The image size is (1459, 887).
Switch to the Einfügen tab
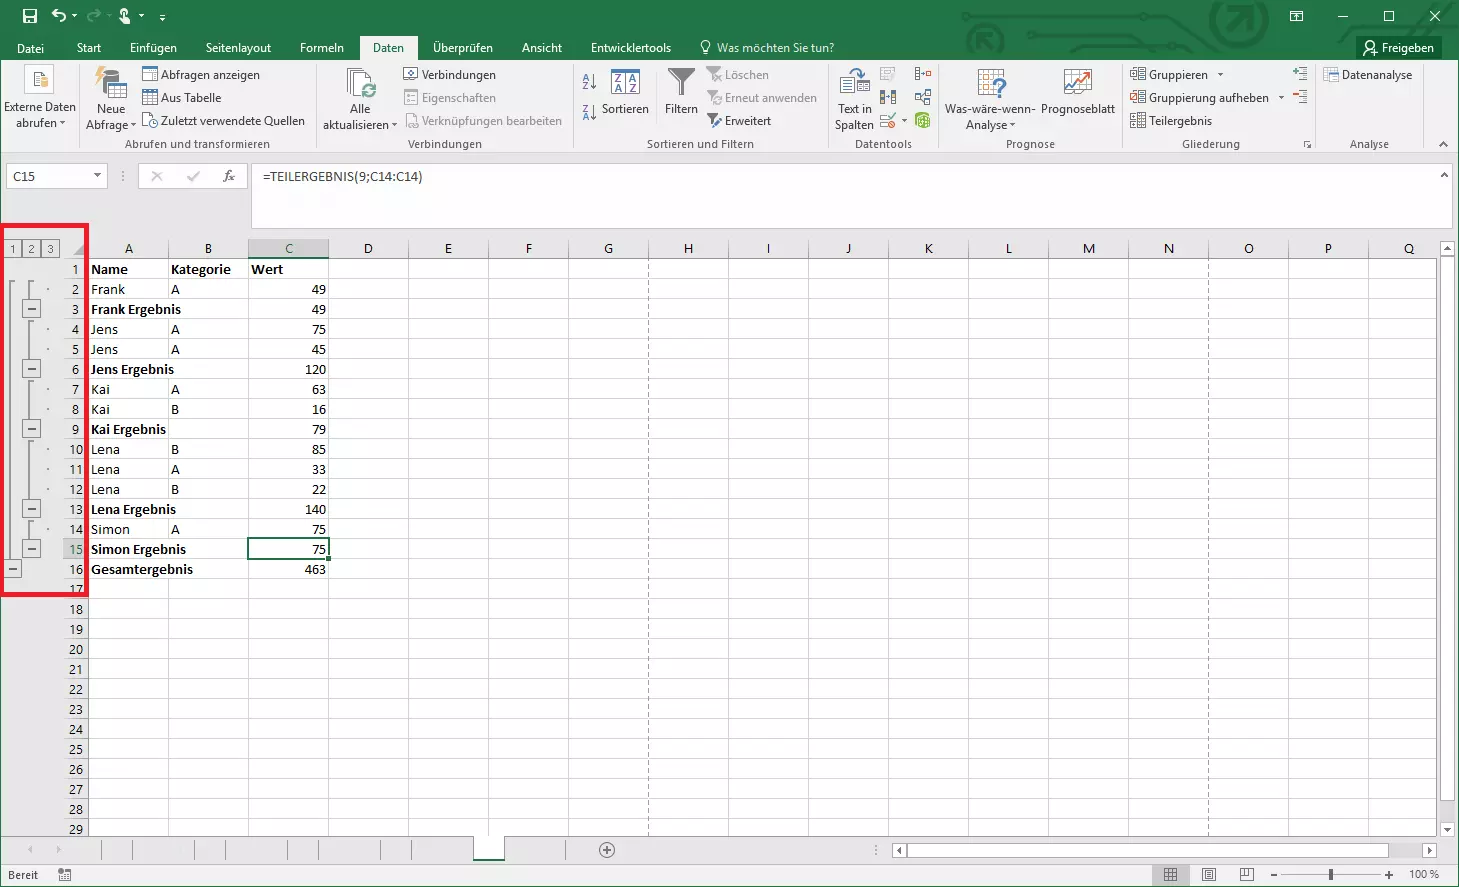pyautogui.click(x=153, y=48)
